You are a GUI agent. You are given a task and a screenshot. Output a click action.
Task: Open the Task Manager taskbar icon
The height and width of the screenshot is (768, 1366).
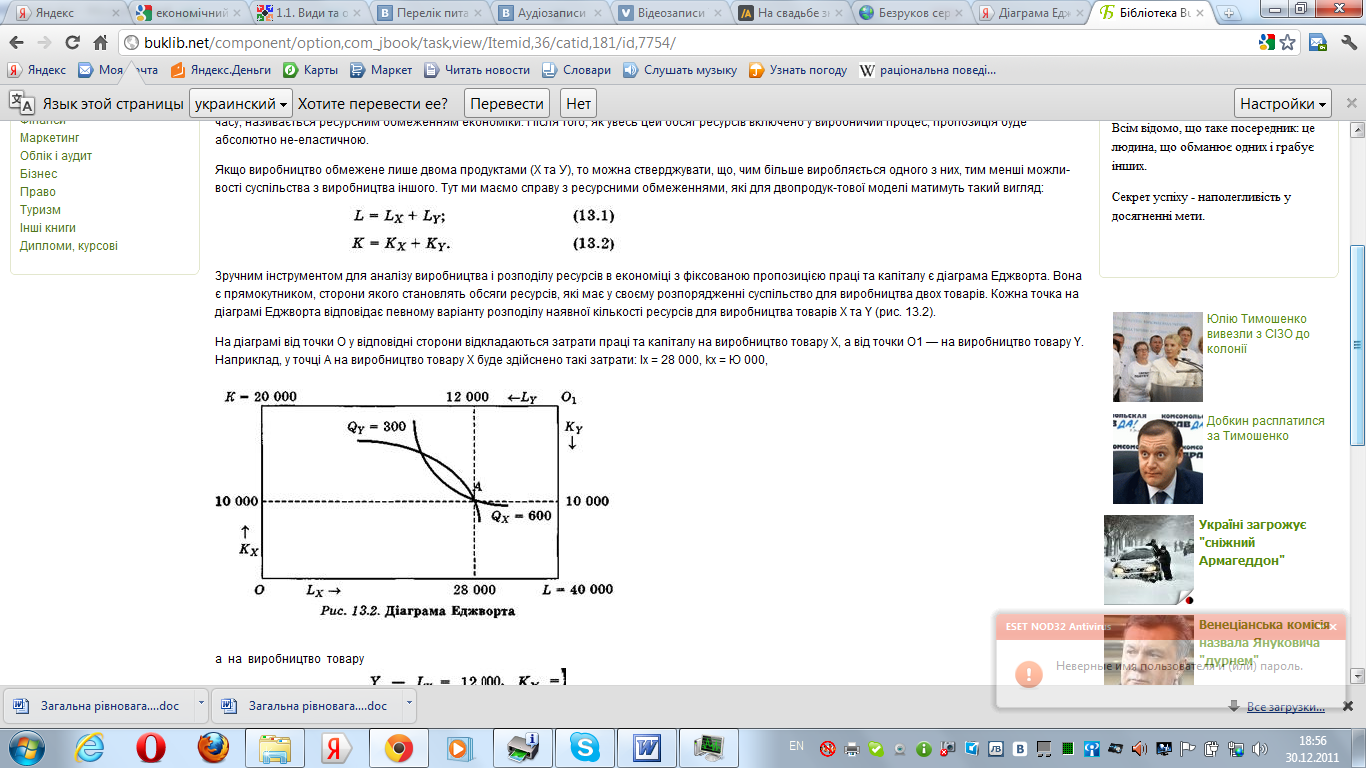tap(710, 747)
